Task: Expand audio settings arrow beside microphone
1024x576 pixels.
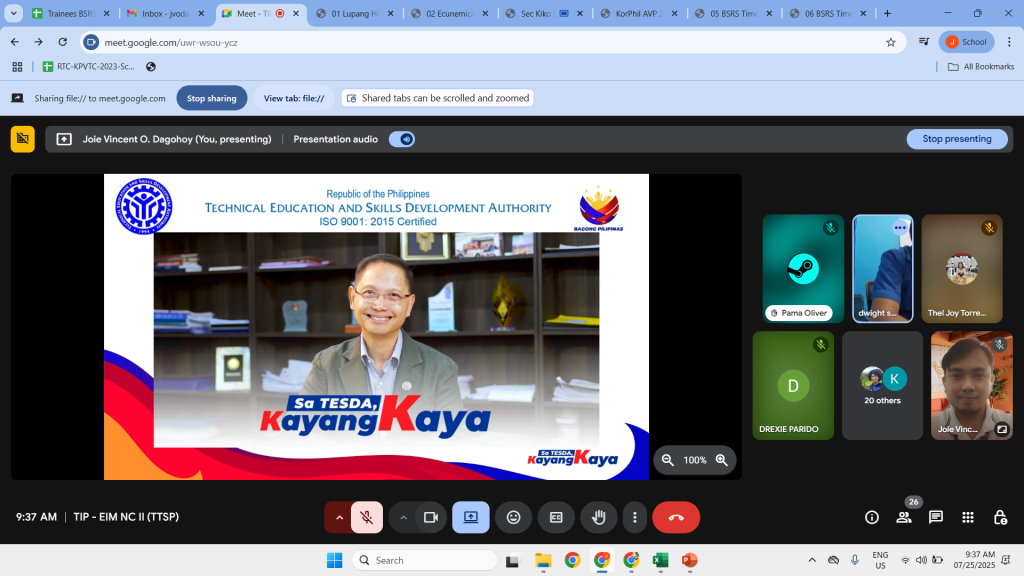Action: tap(339, 517)
